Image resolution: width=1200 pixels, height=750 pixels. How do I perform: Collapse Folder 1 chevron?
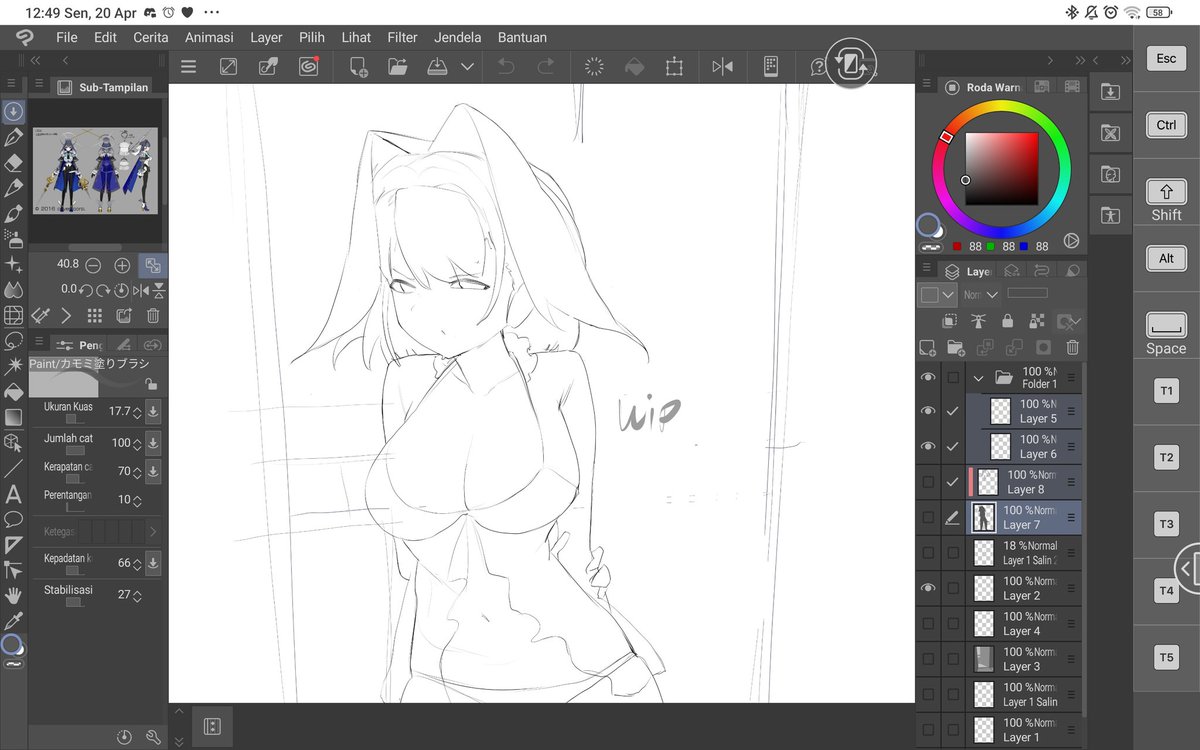click(x=979, y=378)
